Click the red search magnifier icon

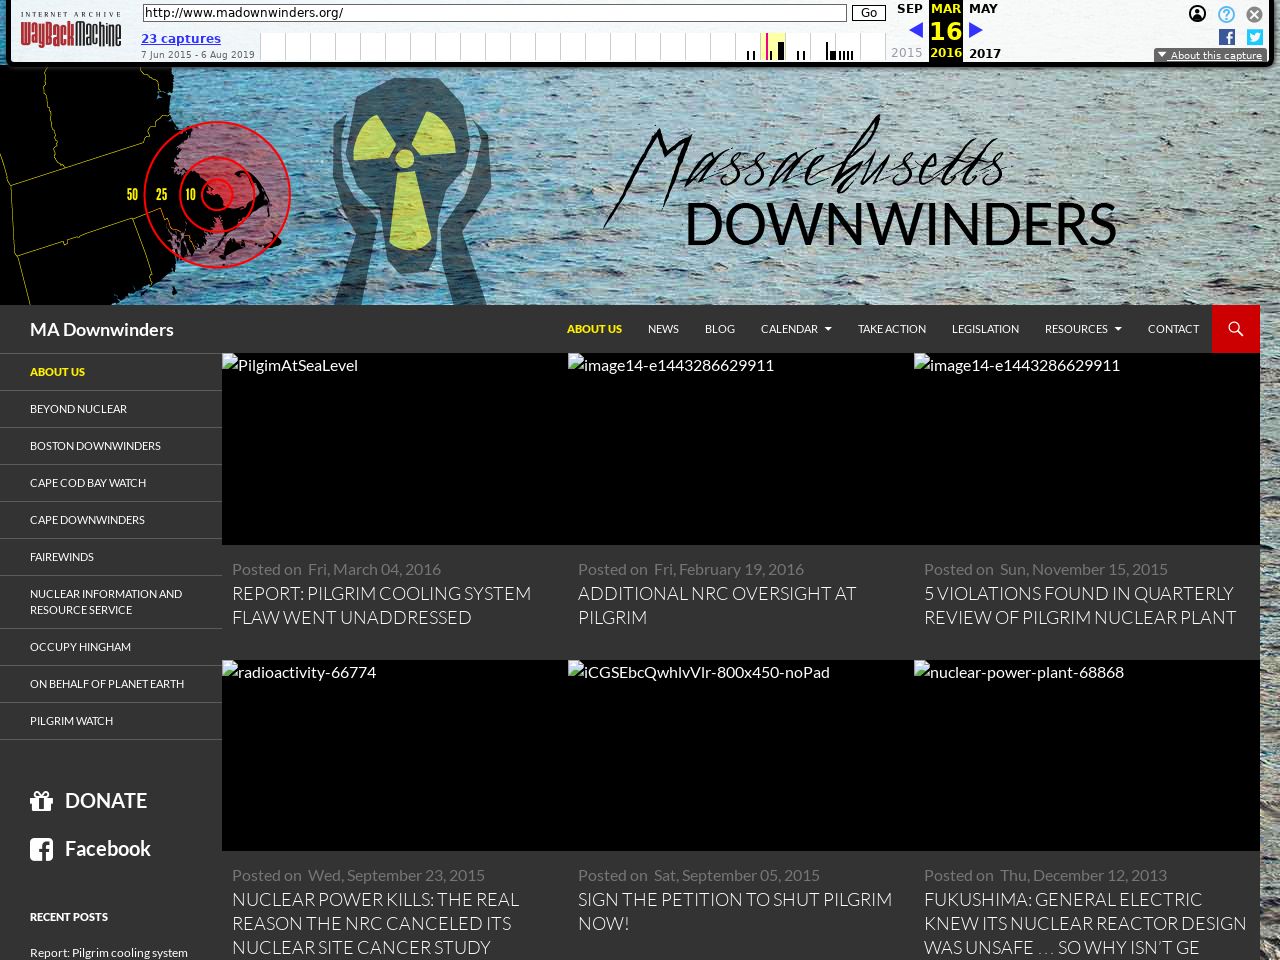(1235, 329)
